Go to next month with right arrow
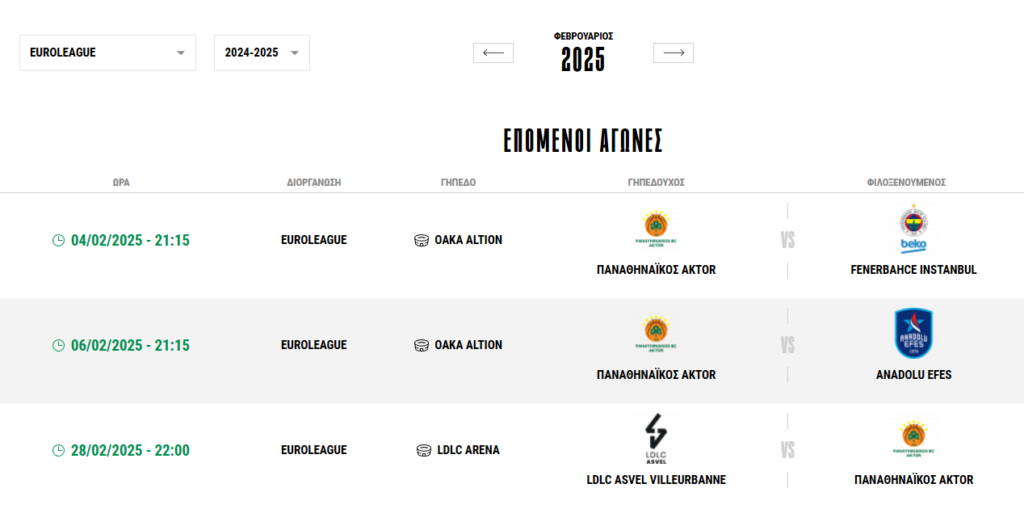 pos(673,53)
